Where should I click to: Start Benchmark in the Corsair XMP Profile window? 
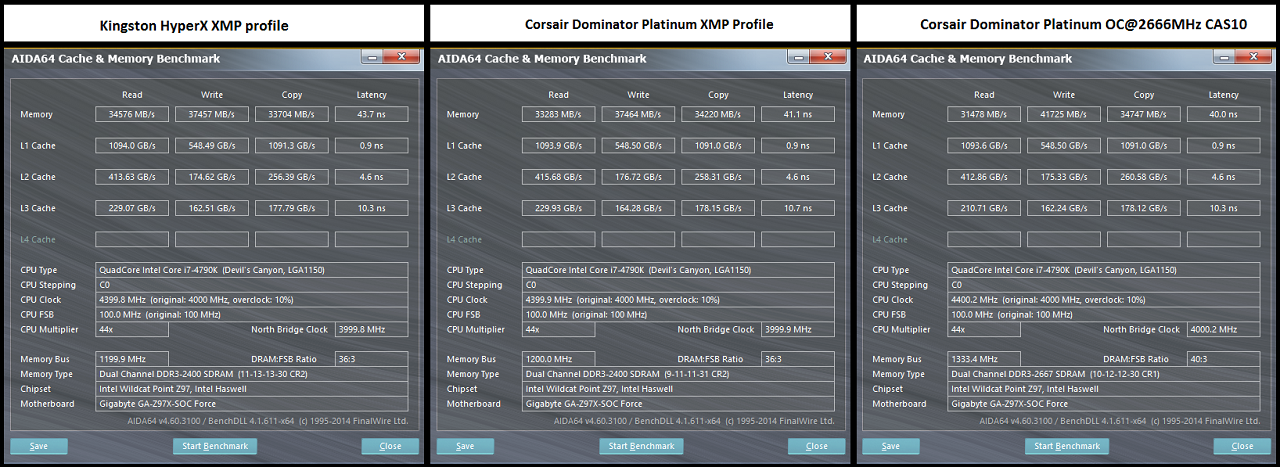coord(642,446)
